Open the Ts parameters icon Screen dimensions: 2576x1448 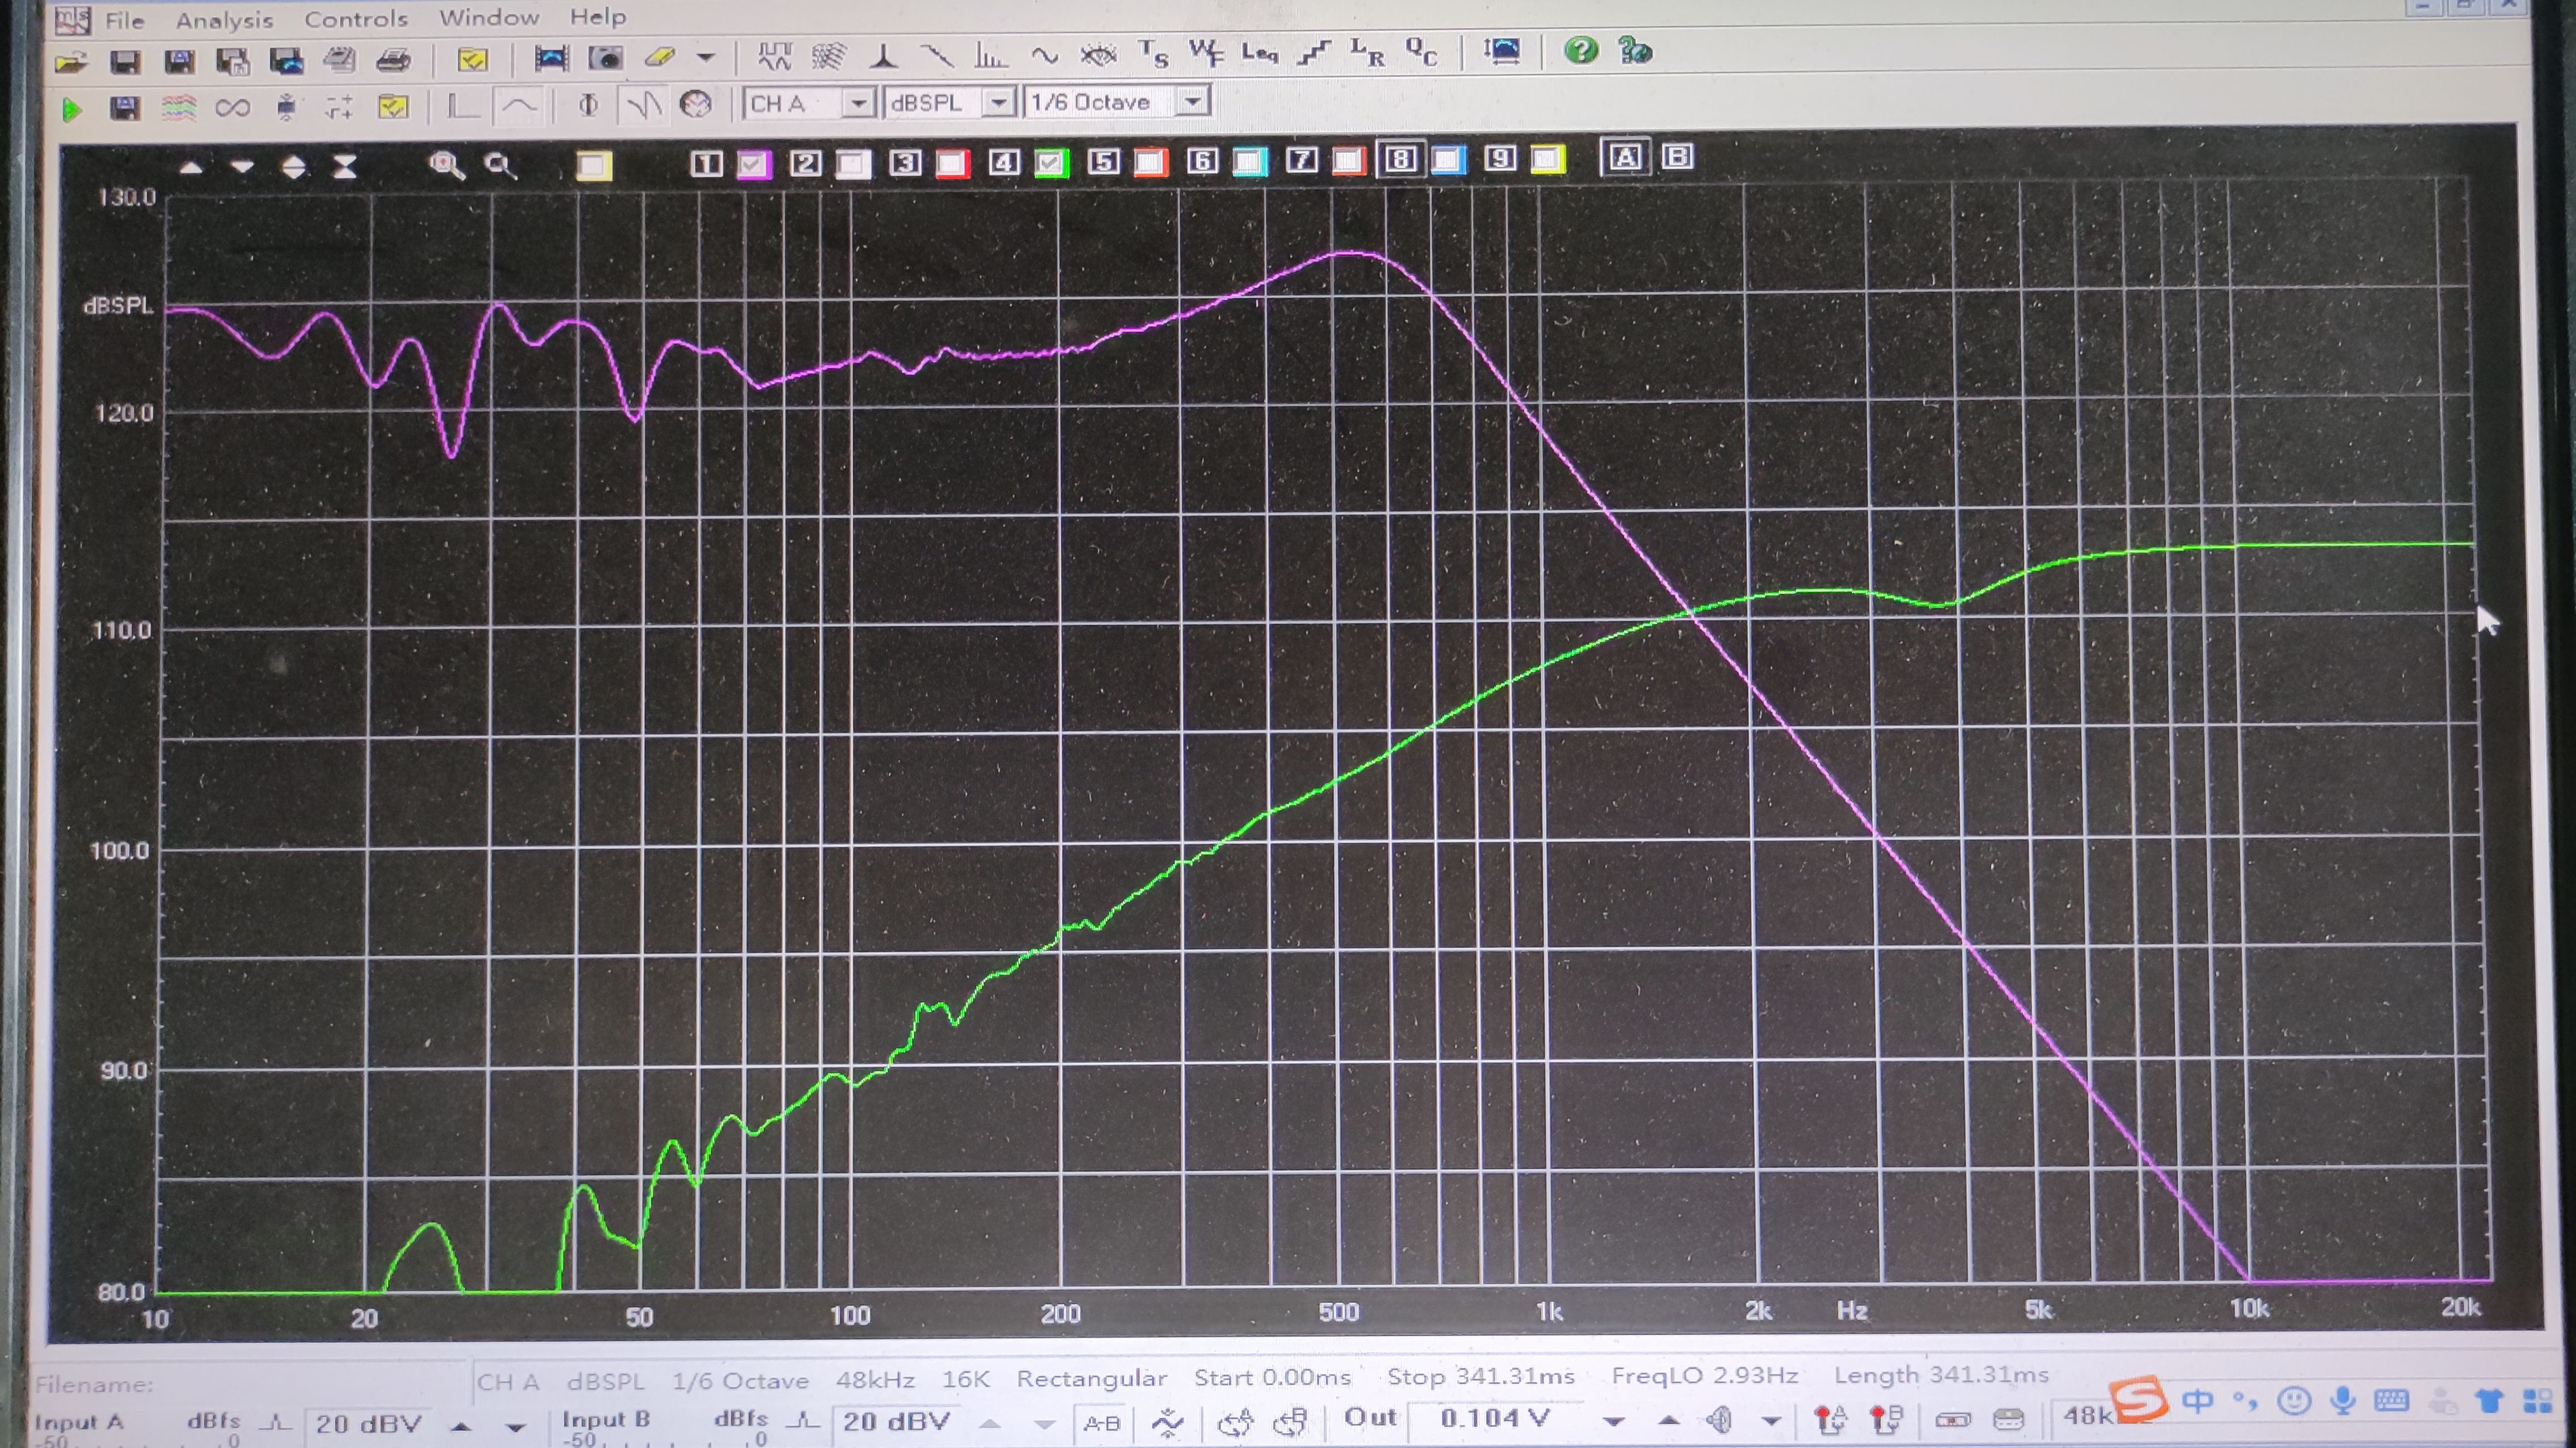pos(1153,53)
